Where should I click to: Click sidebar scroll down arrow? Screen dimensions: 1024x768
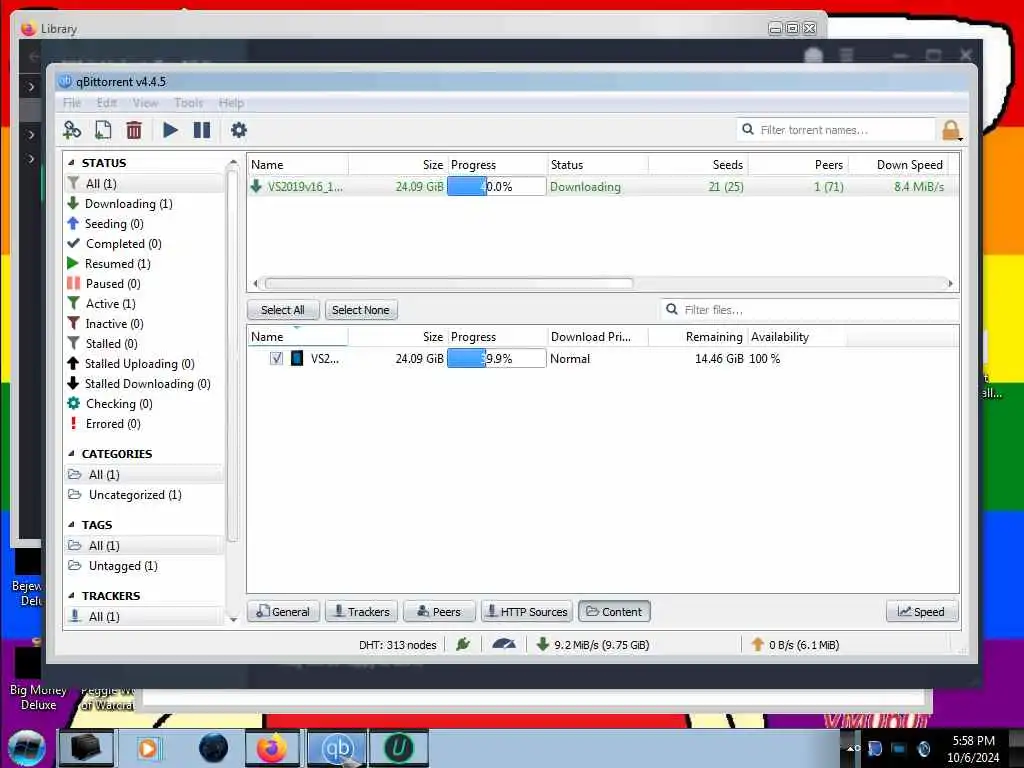(x=233, y=619)
